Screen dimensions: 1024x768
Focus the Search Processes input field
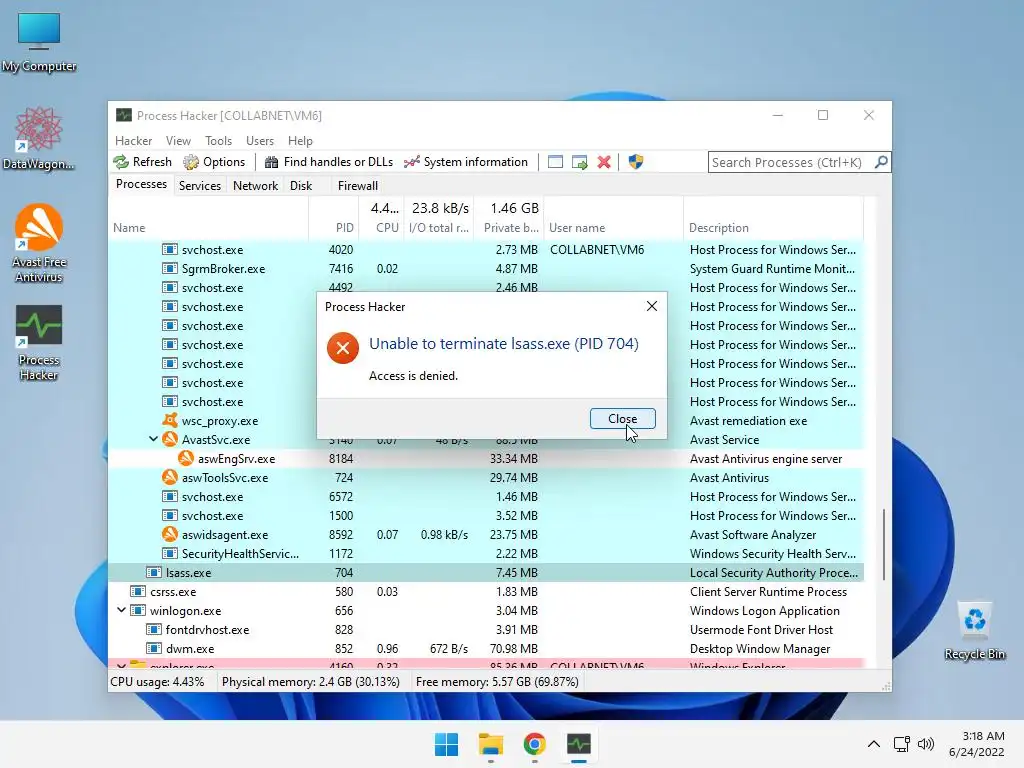point(790,162)
